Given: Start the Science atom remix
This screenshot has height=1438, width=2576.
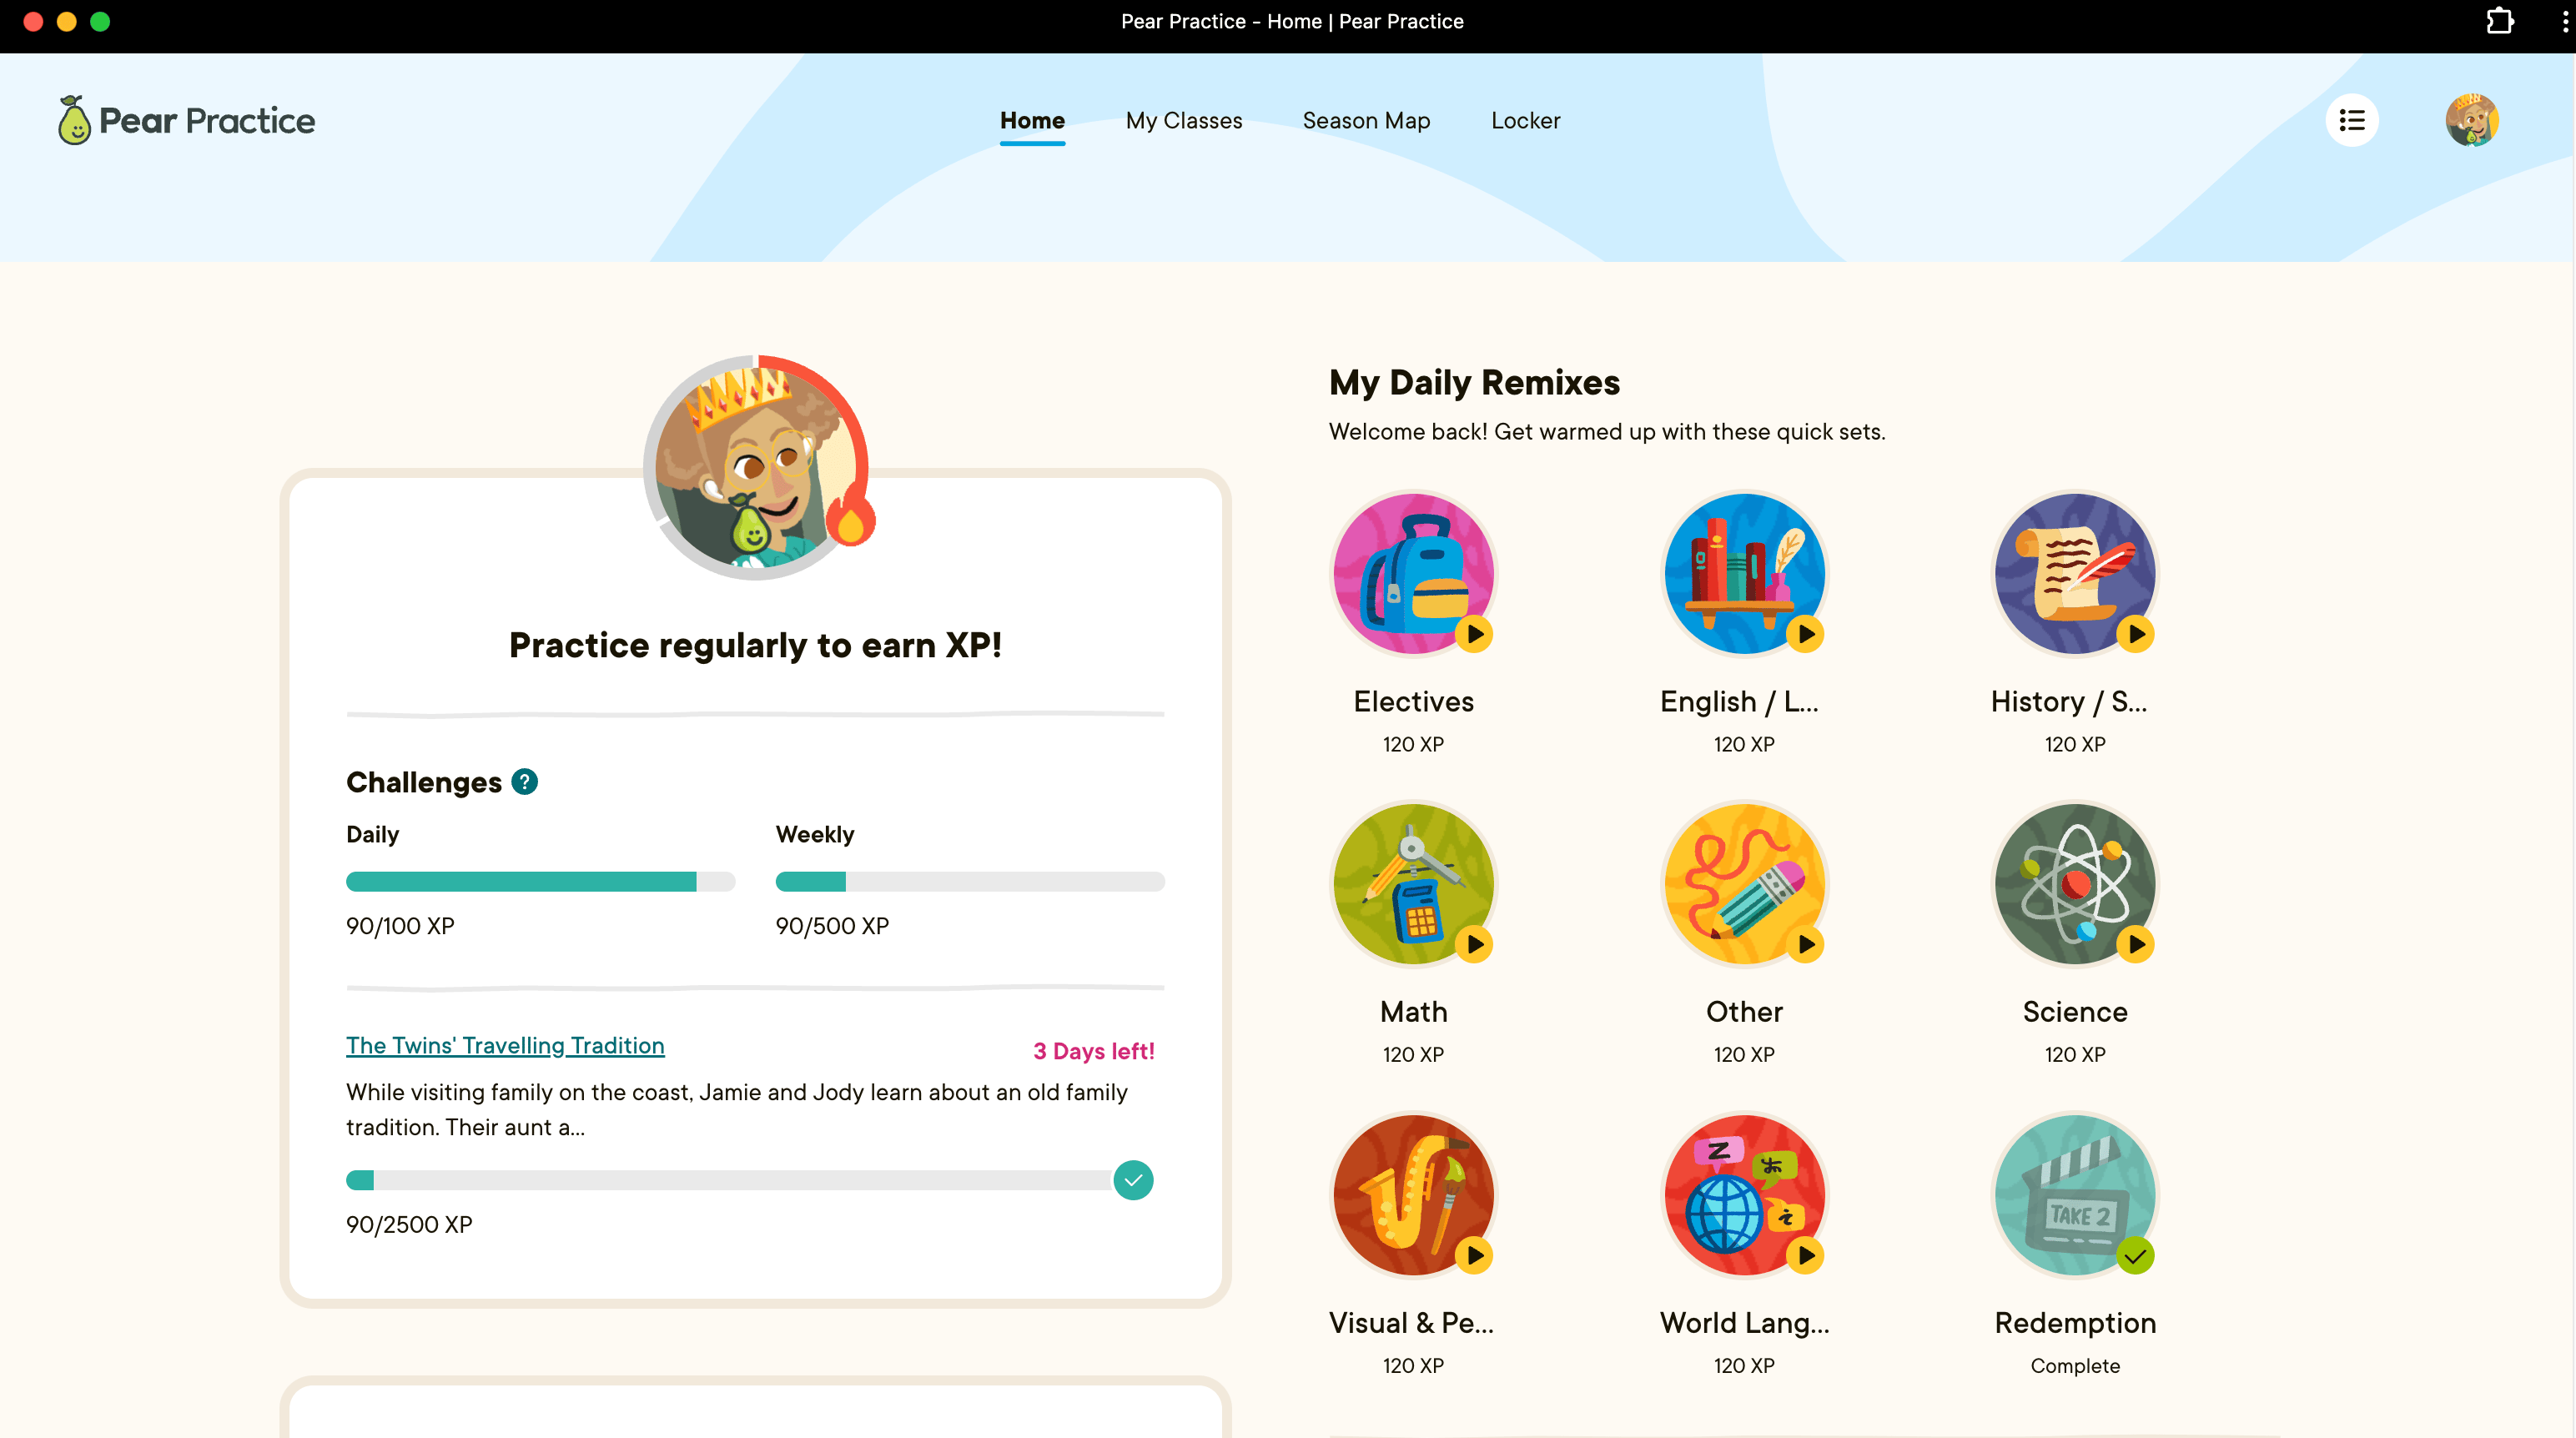Looking at the screenshot, I should point(2075,884).
